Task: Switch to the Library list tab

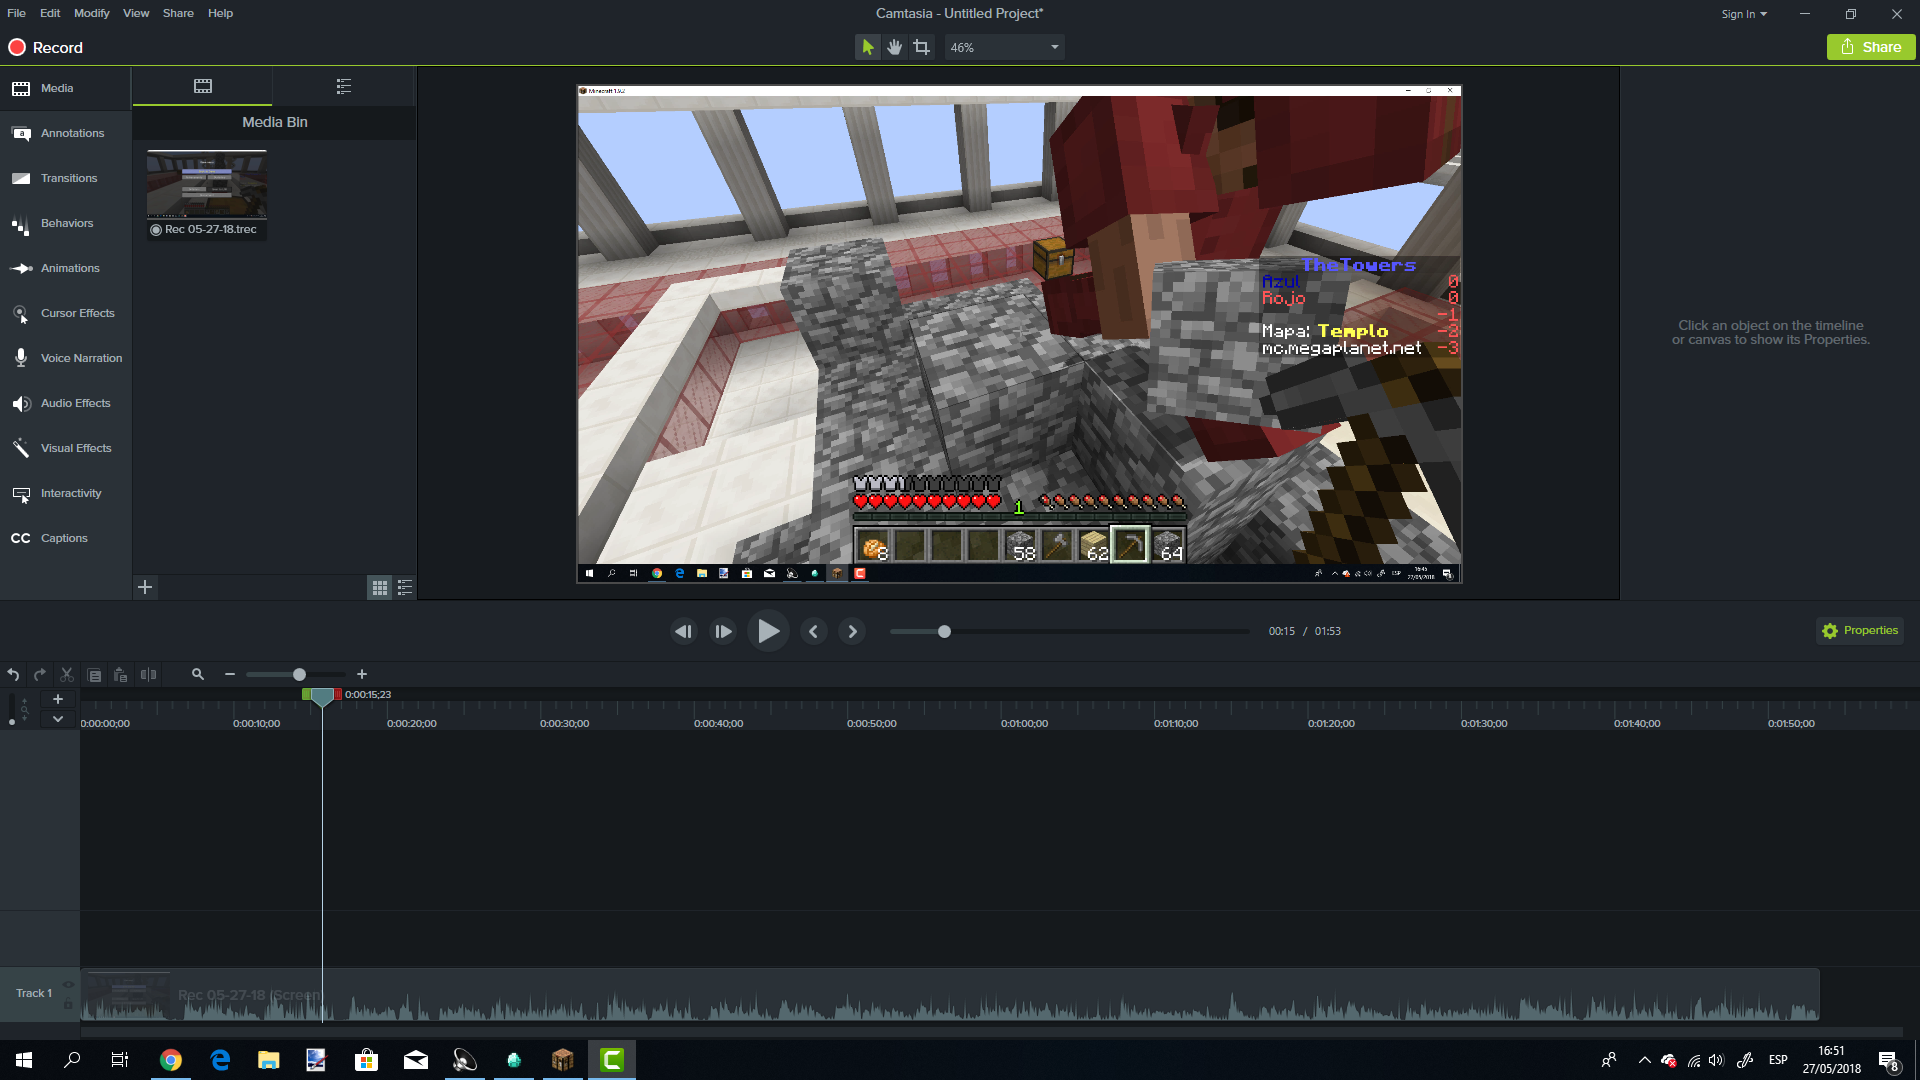Action: coord(344,86)
